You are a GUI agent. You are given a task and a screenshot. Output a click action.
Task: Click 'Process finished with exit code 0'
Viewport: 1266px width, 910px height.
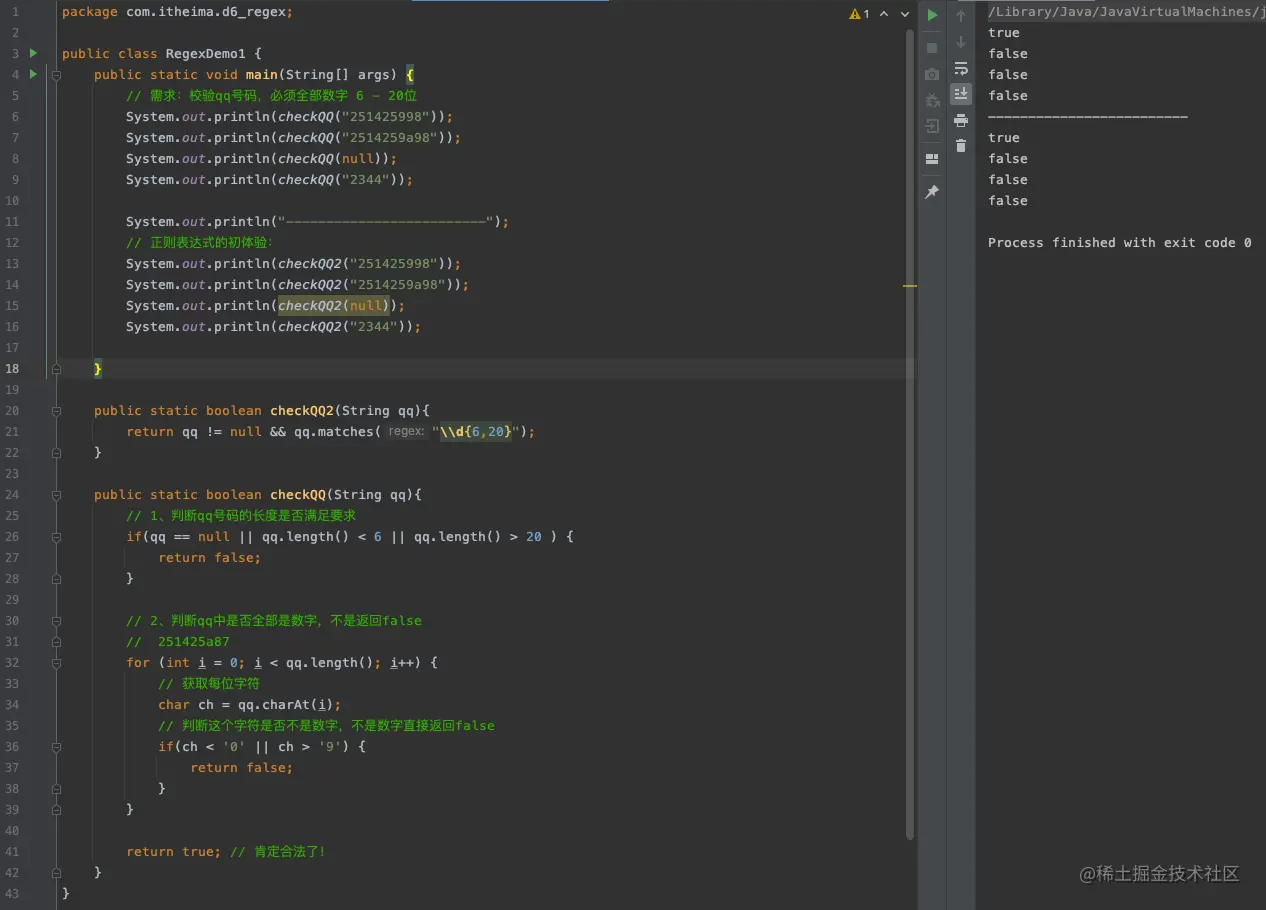tap(1120, 243)
